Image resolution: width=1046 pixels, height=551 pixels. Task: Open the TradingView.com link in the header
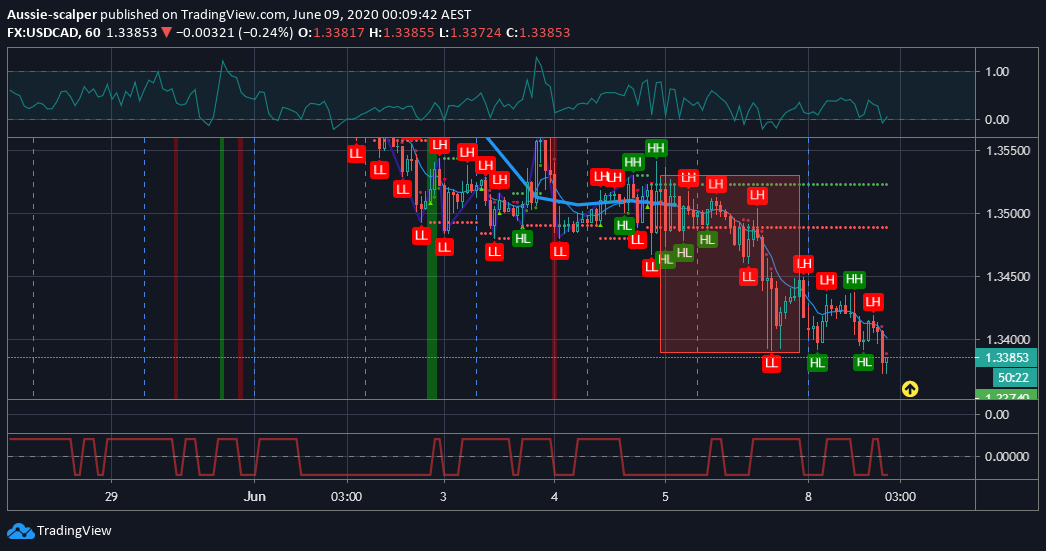234,14
